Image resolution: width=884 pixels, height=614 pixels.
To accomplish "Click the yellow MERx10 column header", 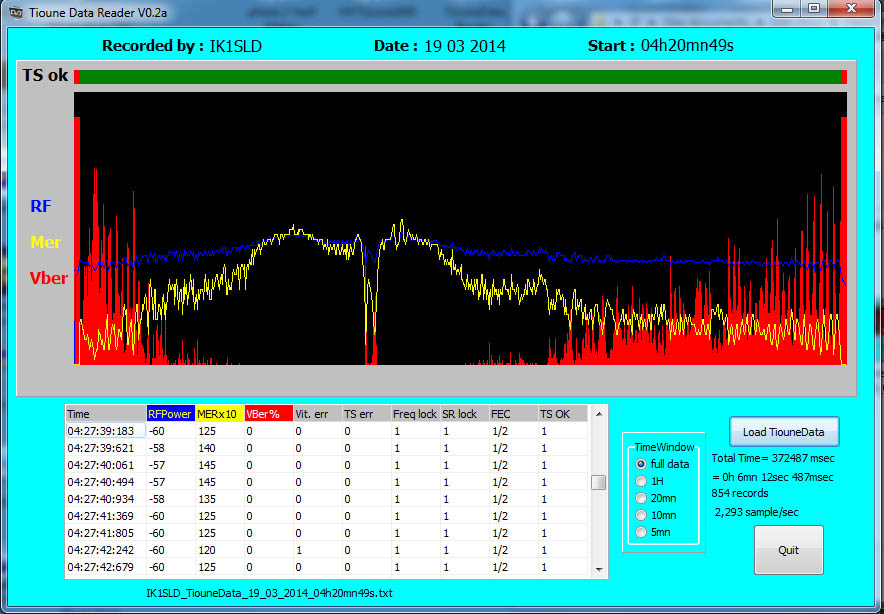I will pyautogui.click(x=219, y=413).
